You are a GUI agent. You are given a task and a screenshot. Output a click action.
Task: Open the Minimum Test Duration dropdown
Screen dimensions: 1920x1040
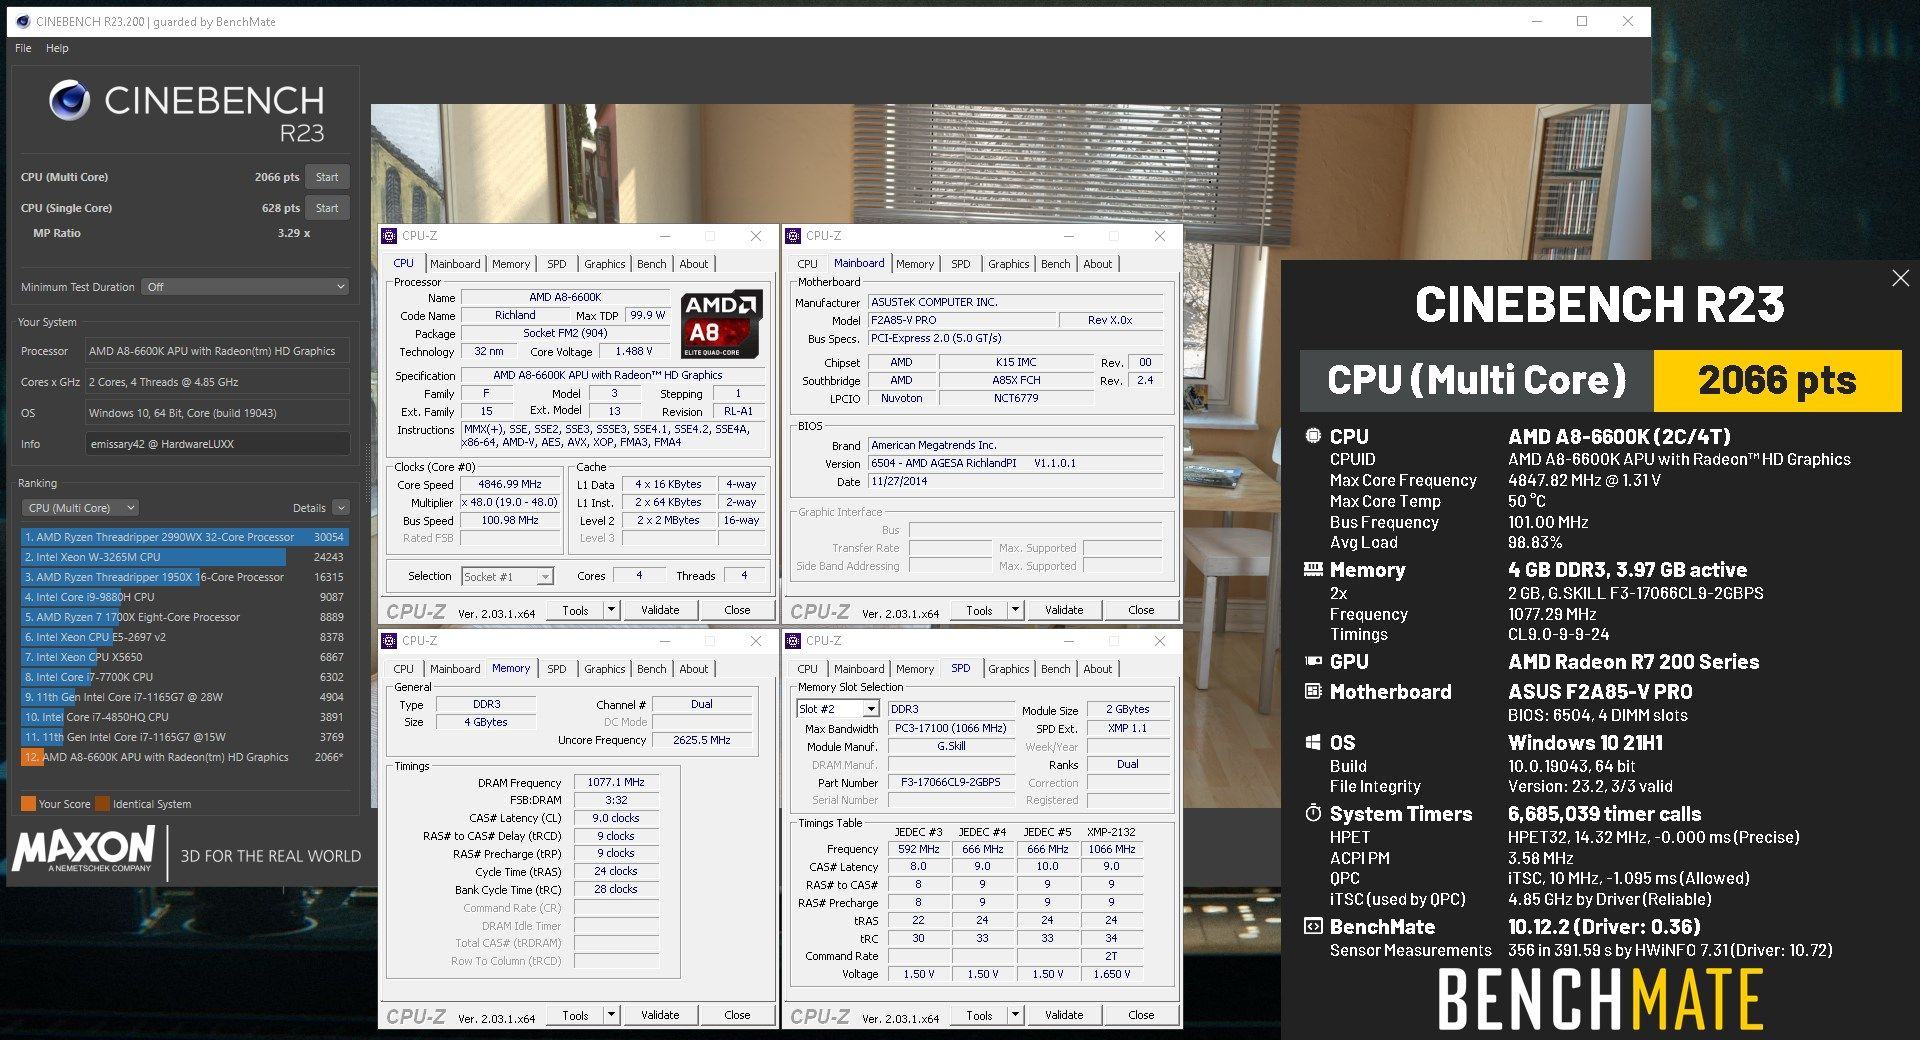[x=245, y=287]
